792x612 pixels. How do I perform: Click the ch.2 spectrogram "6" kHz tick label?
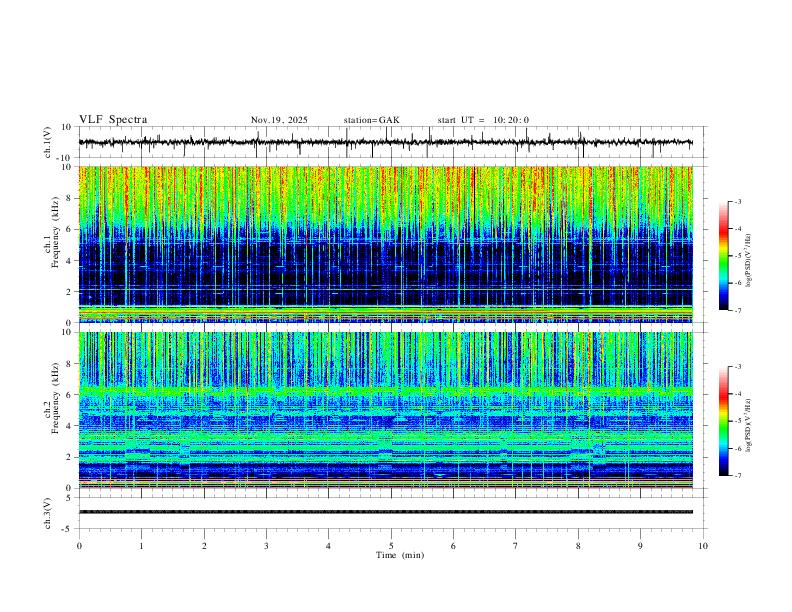pyautogui.click(x=69, y=395)
